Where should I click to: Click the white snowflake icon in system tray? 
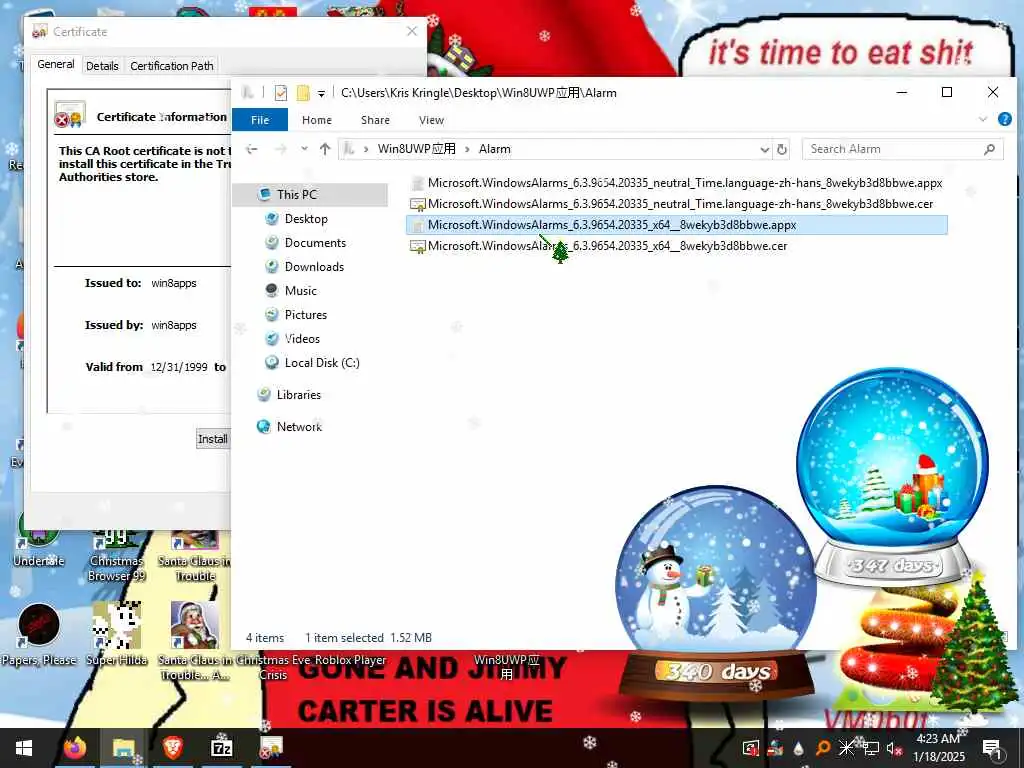pos(846,748)
